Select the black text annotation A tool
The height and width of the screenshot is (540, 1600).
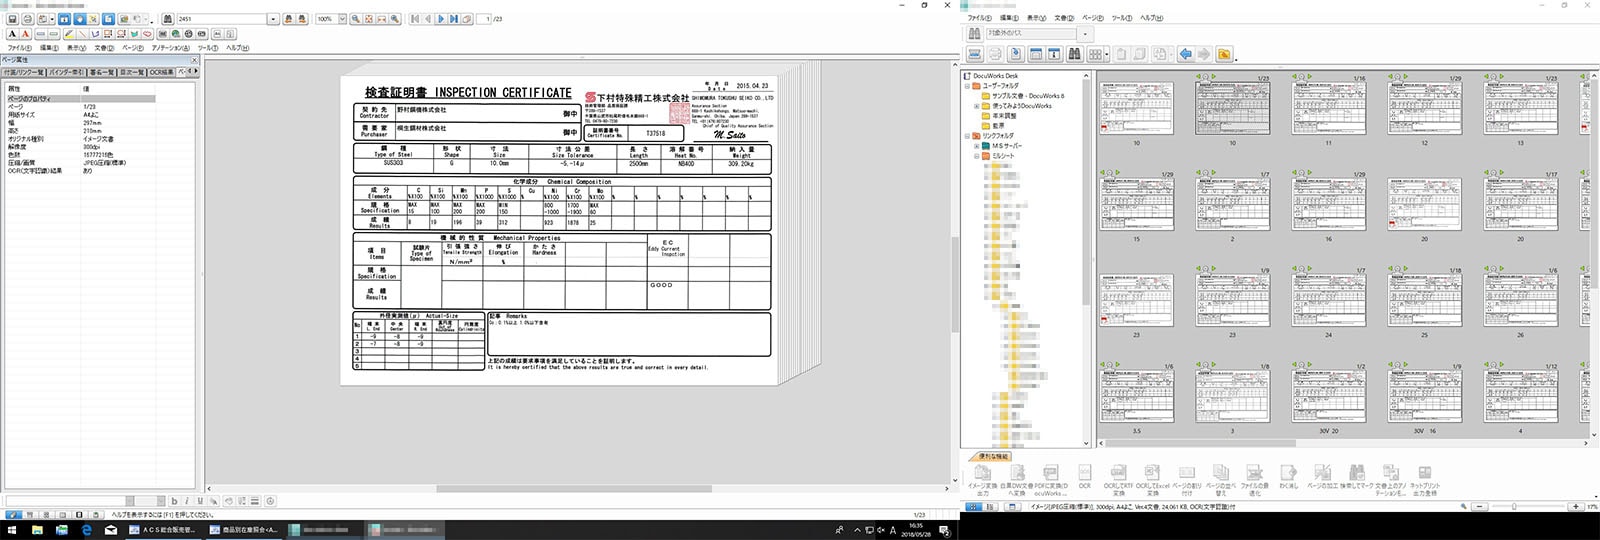[12, 34]
